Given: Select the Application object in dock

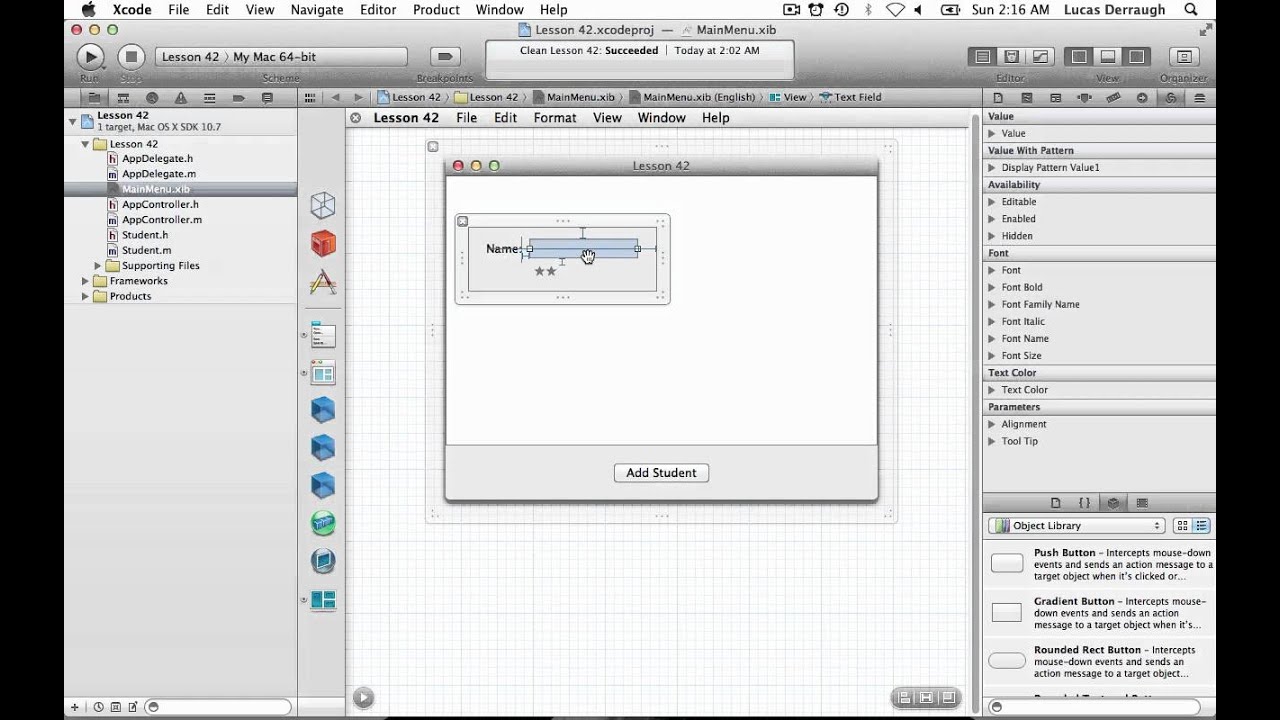Looking at the screenshot, I should tap(322, 282).
